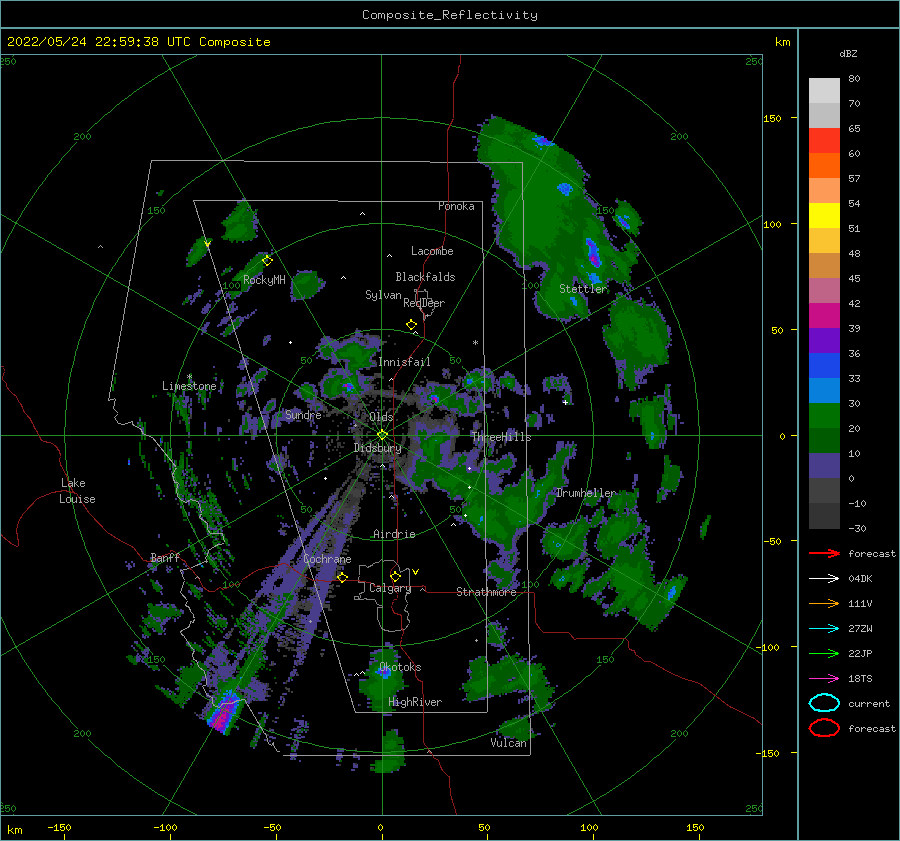Click the white plus marker east of ThreeHills
This screenshot has width=900, height=841.
[x=565, y=402]
